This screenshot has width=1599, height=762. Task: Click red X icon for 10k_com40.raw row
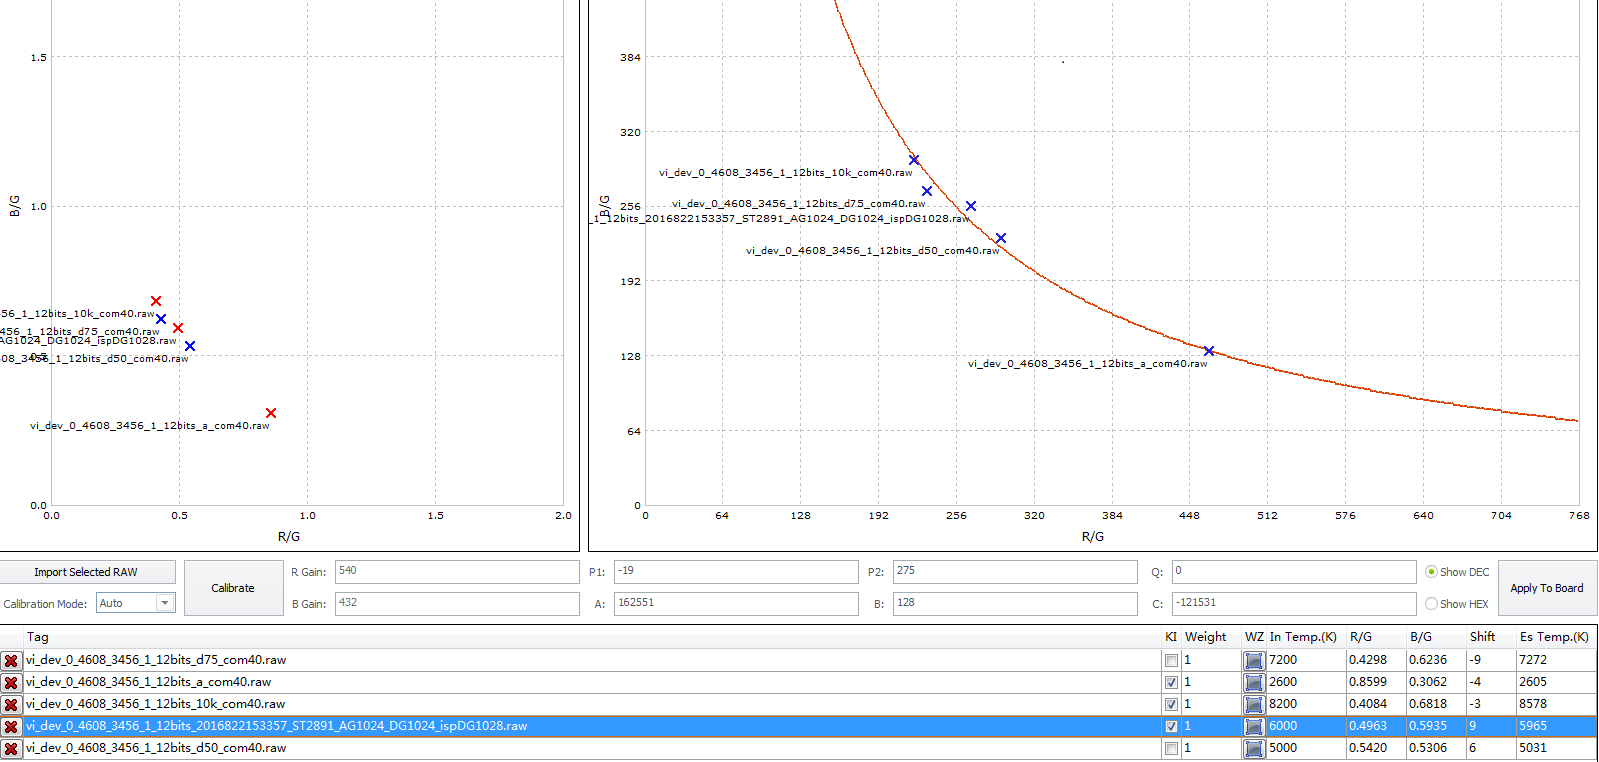[11, 704]
